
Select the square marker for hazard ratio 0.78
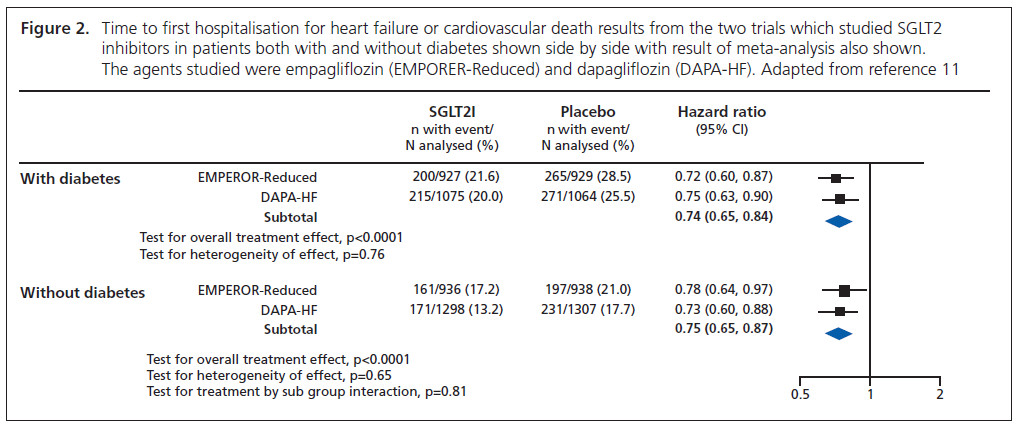tap(844, 291)
